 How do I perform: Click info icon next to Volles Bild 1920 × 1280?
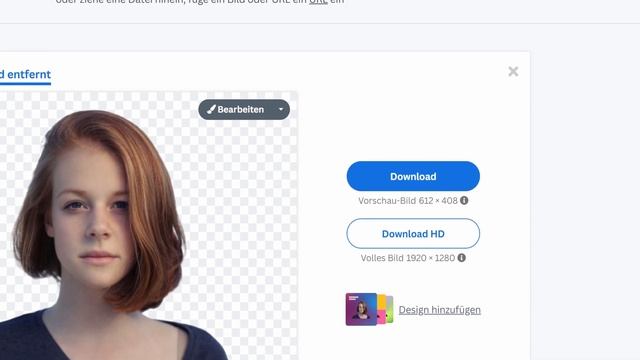pyautogui.click(x=462, y=258)
